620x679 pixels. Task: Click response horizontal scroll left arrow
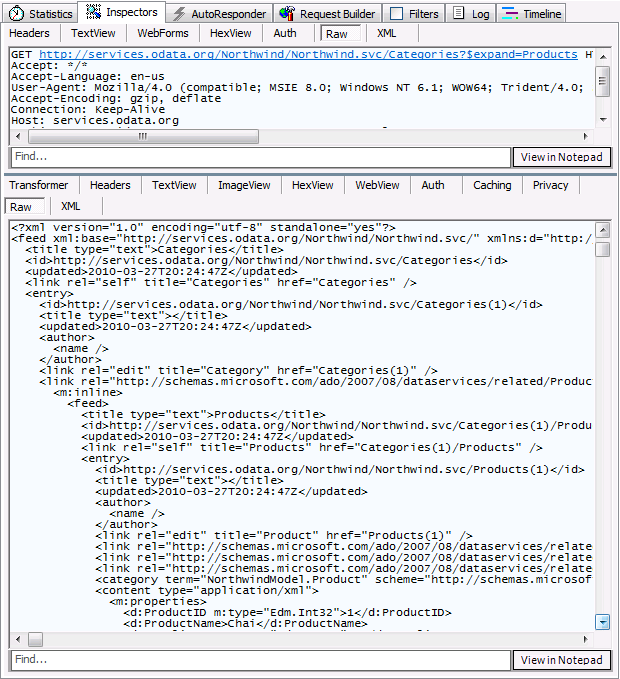pyautogui.click(x=18, y=639)
